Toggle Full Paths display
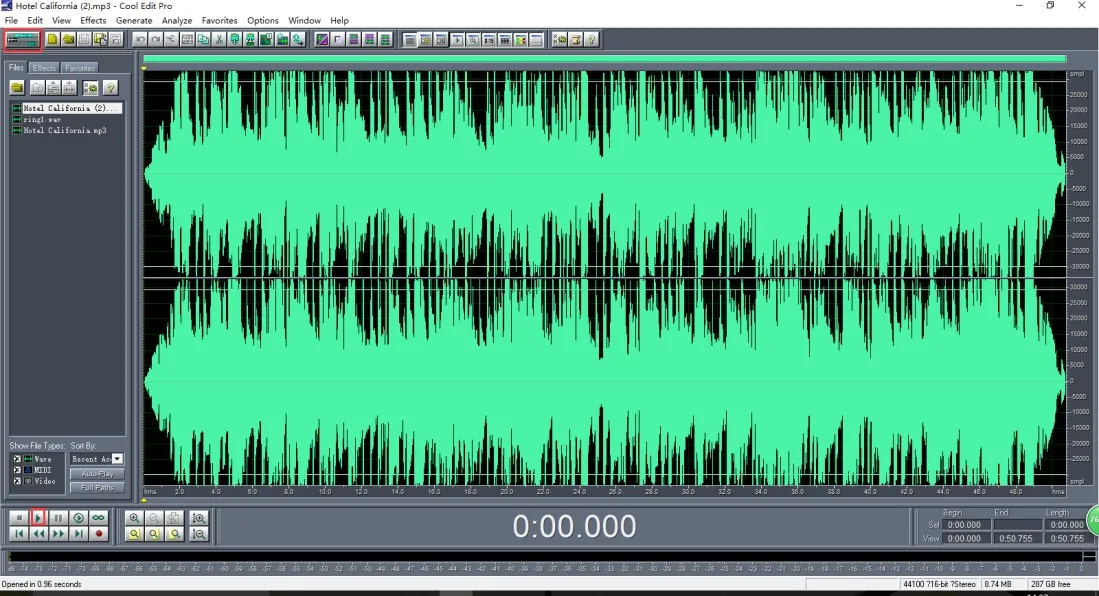Image resolution: width=1099 pixels, height=596 pixels. click(98, 487)
